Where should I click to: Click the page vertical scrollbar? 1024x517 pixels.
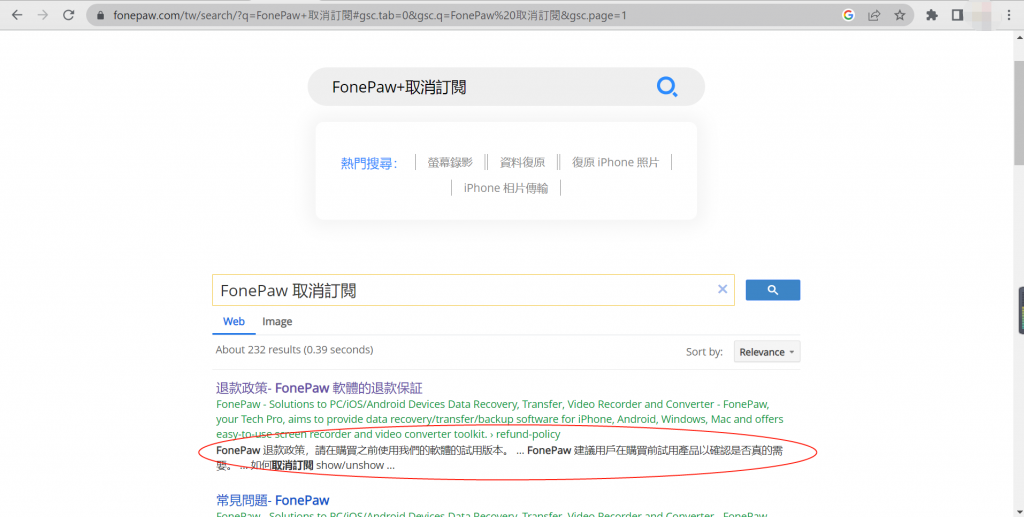(x=1018, y=111)
